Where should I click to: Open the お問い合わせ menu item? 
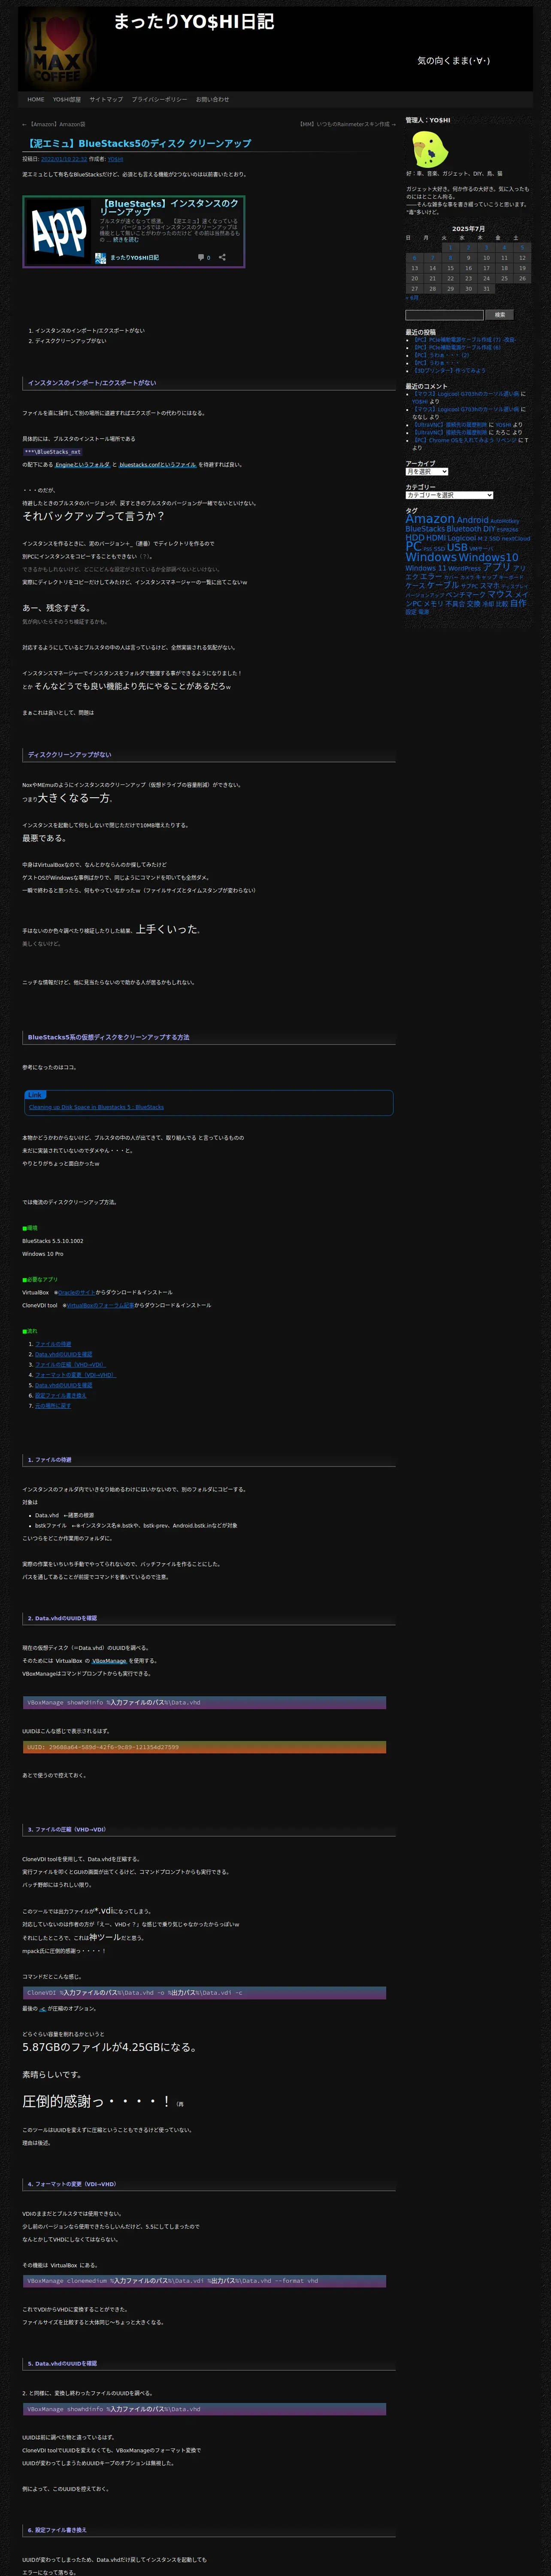point(212,100)
